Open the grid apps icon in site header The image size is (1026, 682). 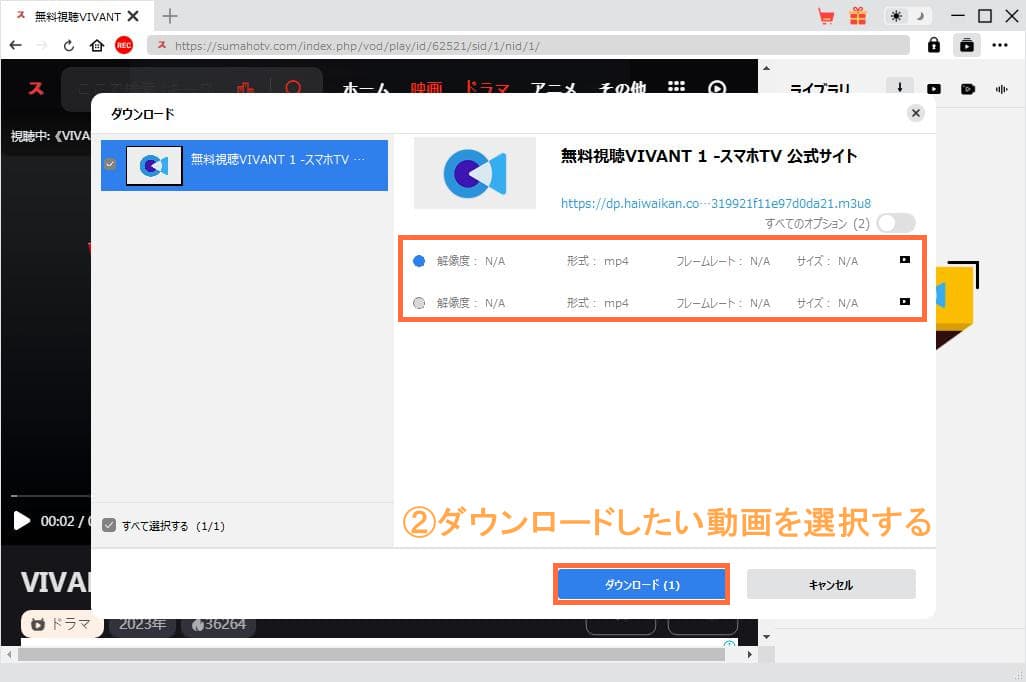(677, 86)
